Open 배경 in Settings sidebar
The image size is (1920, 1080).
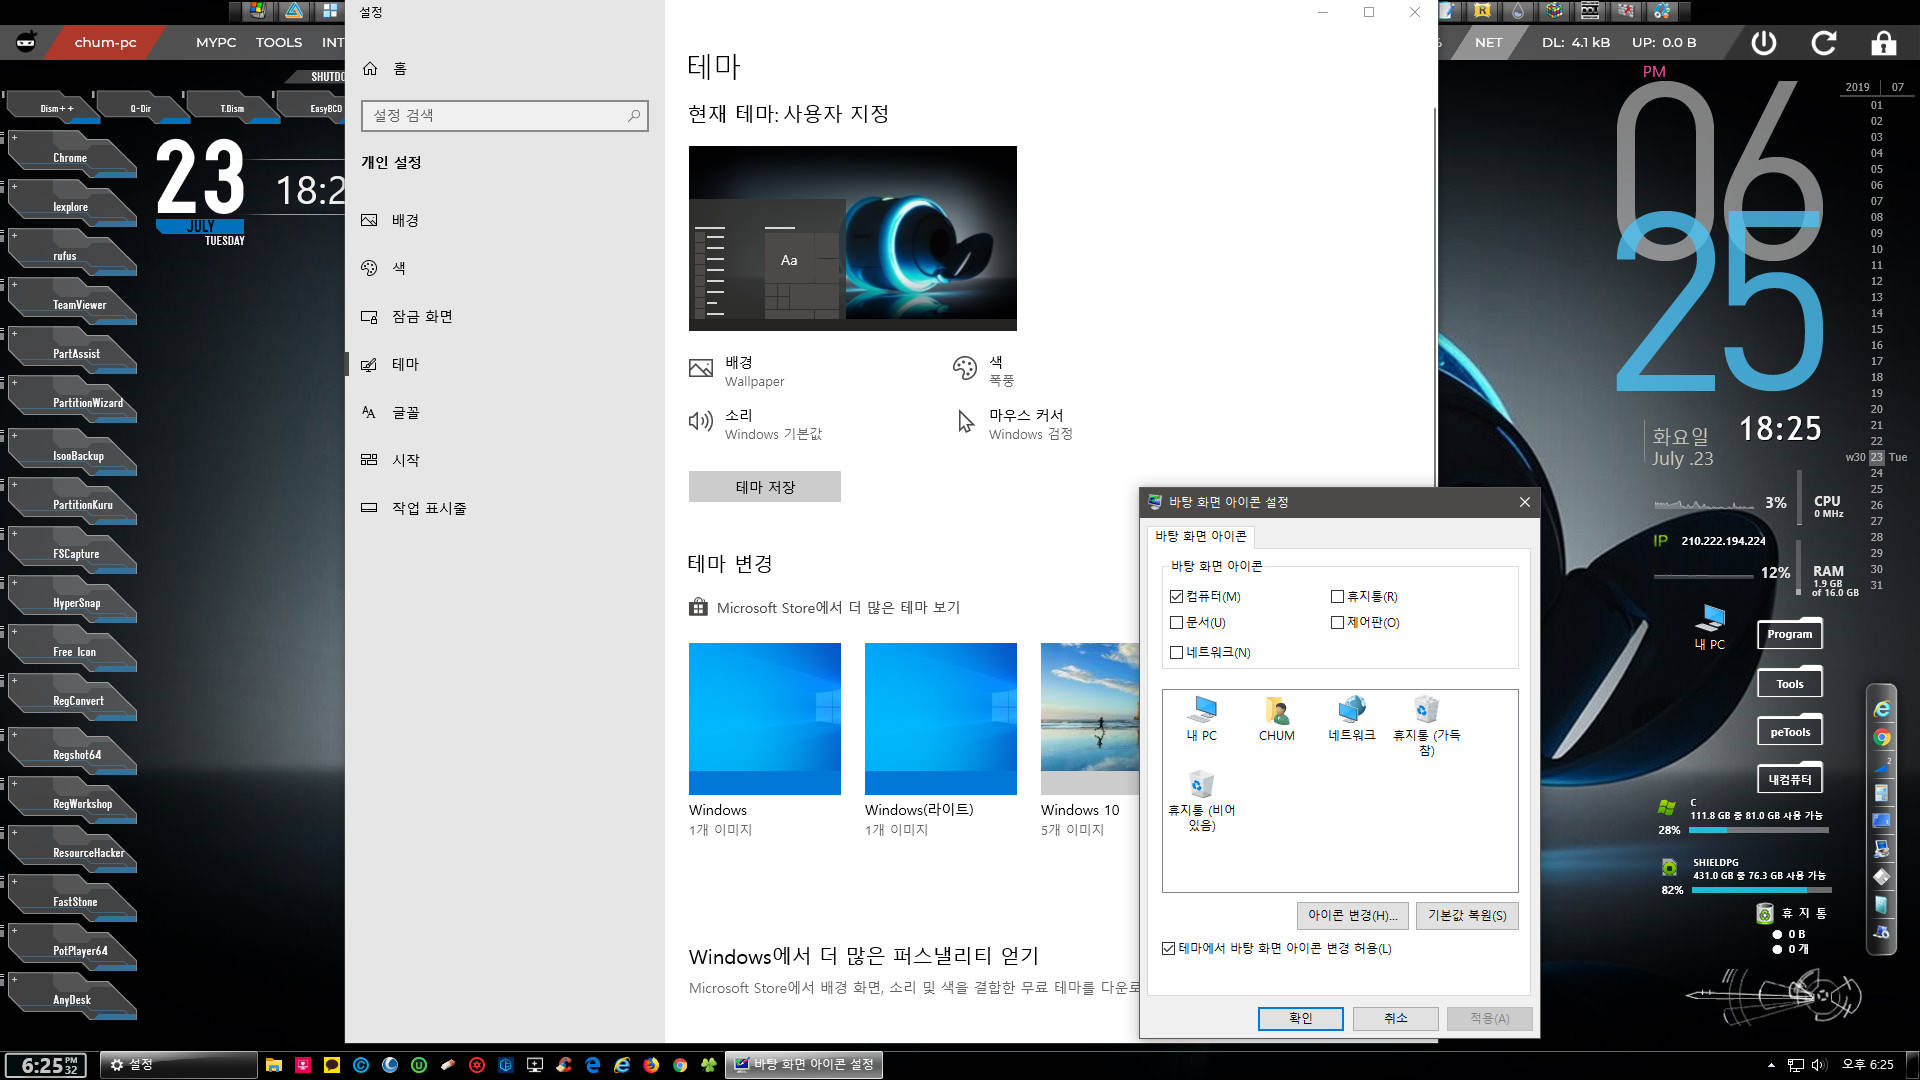(x=505, y=221)
